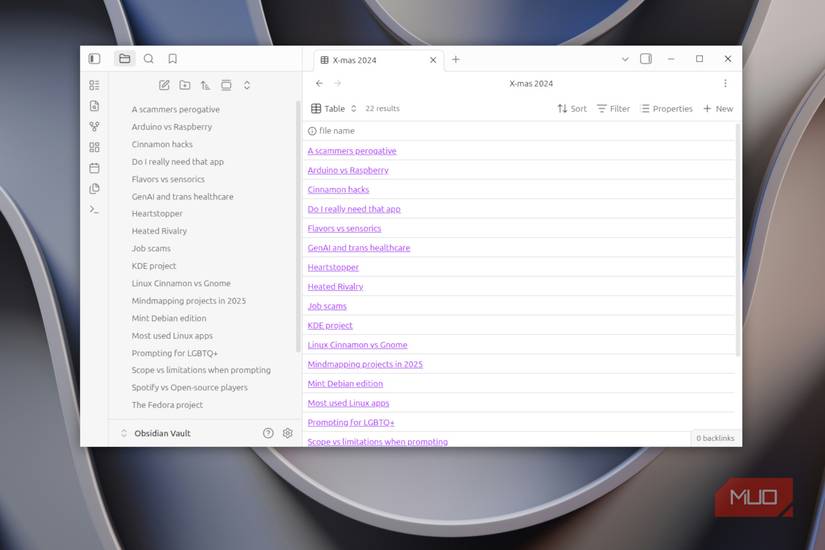The image size is (825, 550).
Task: Open 'Linux Cinnamon vs Gnome' table link
Action: pos(357,345)
